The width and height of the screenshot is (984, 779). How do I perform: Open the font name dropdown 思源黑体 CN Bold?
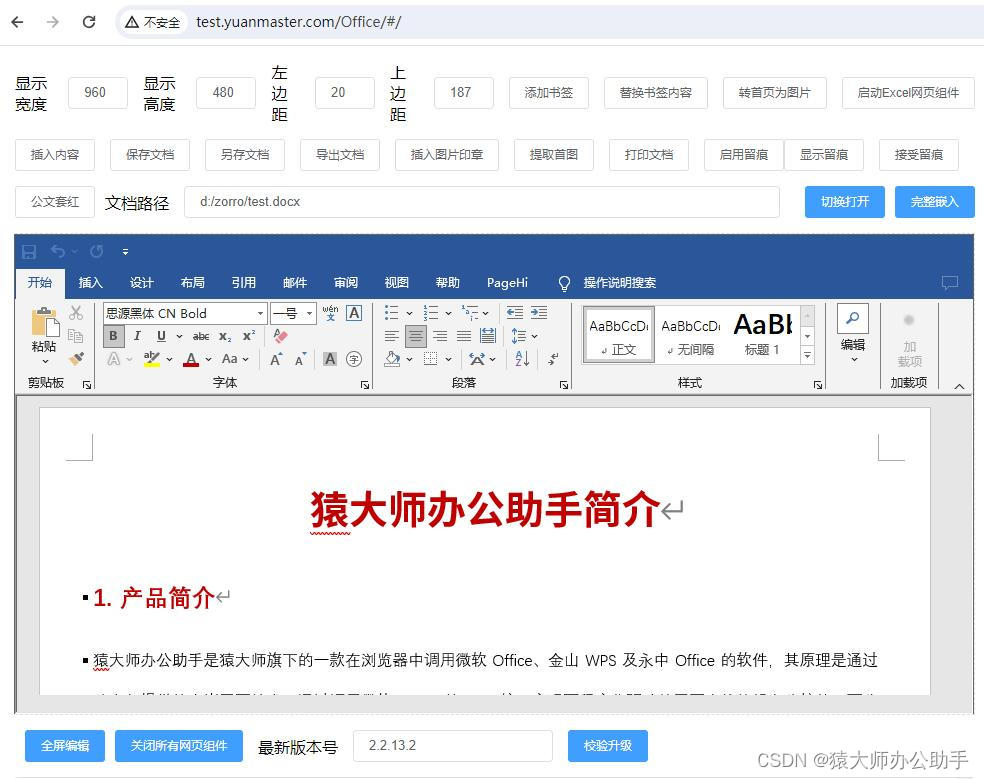259,313
